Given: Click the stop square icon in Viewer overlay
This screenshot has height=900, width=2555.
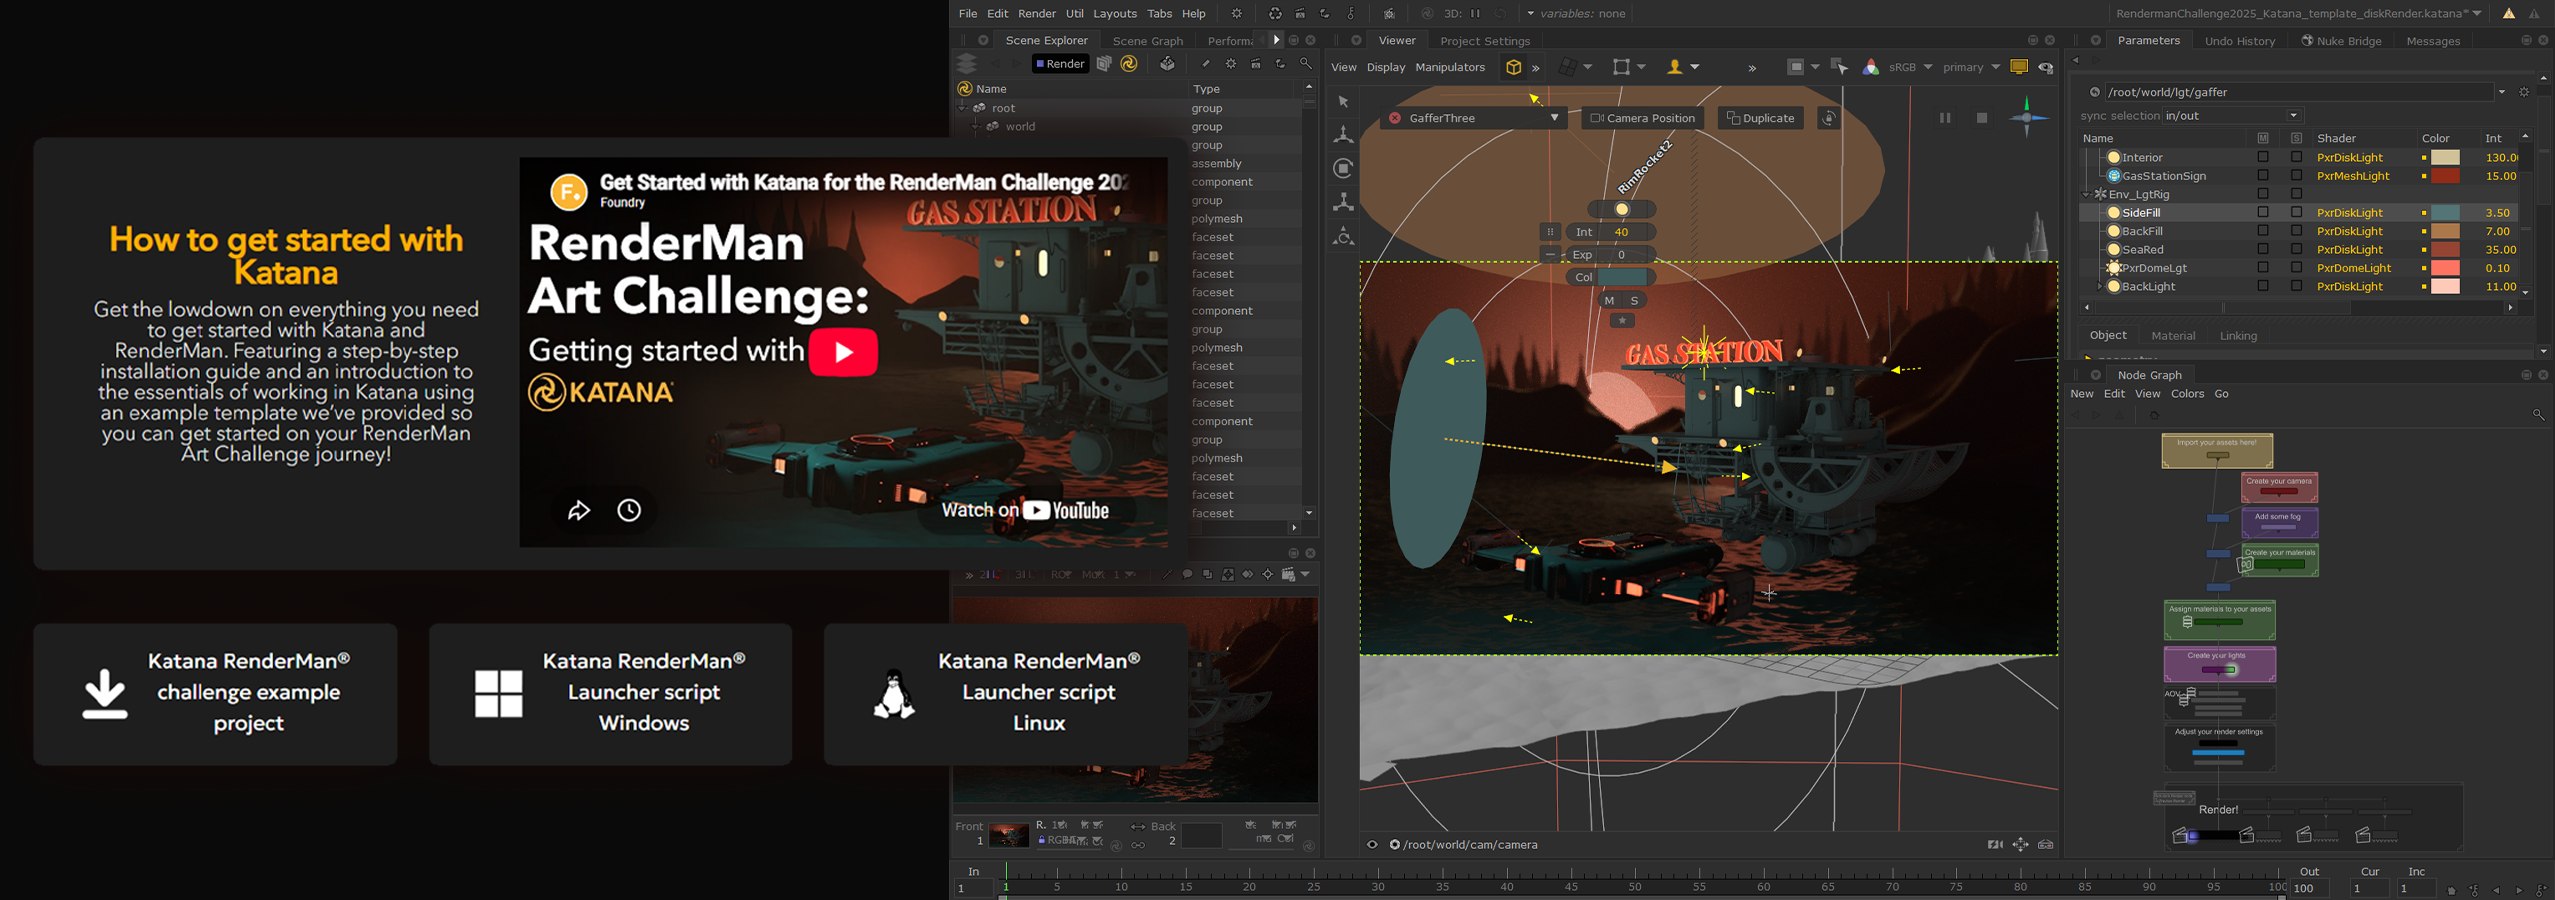Looking at the screenshot, I should (1981, 118).
